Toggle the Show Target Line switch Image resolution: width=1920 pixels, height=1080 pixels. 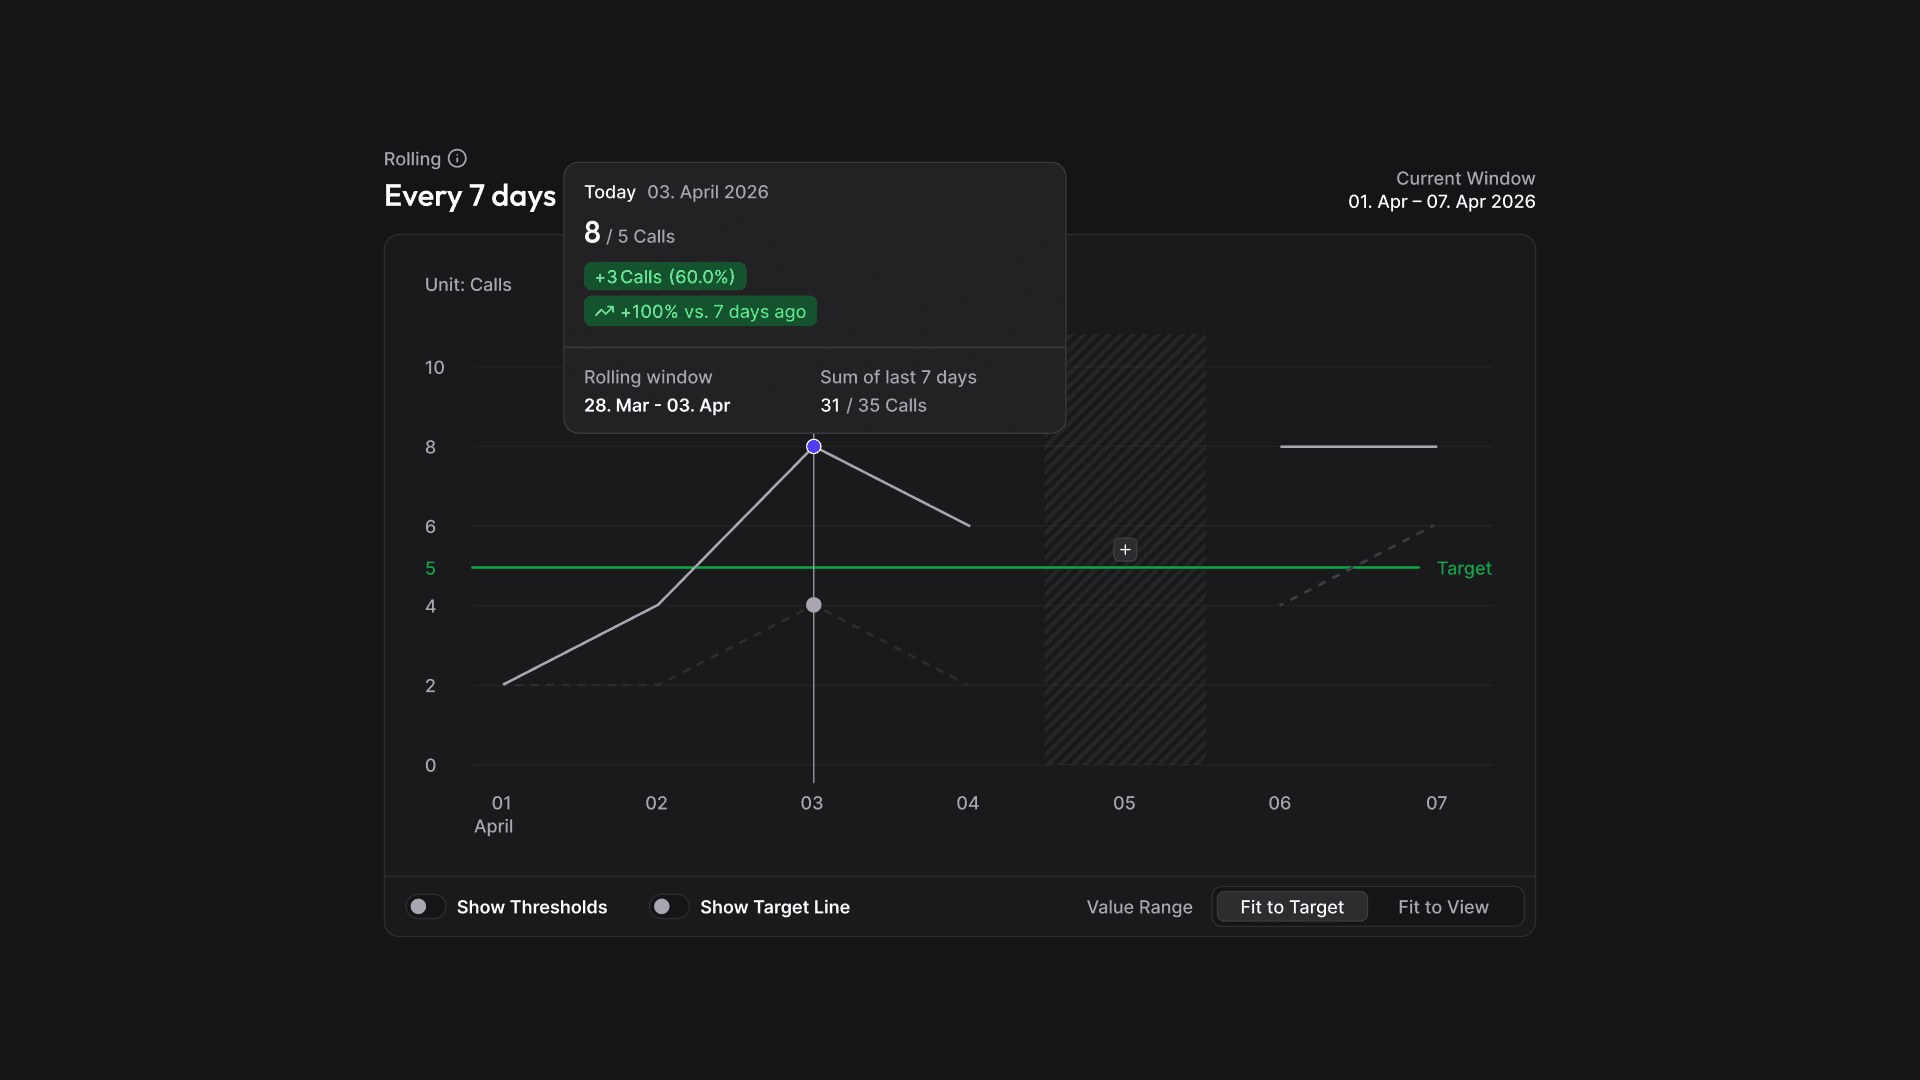pos(669,907)
